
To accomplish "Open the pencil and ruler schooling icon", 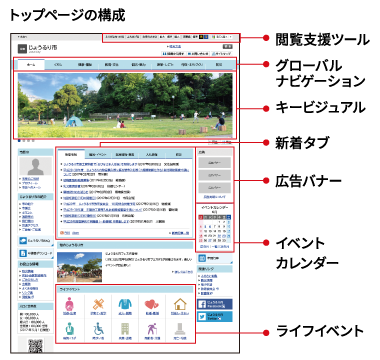I will (98, 304).
